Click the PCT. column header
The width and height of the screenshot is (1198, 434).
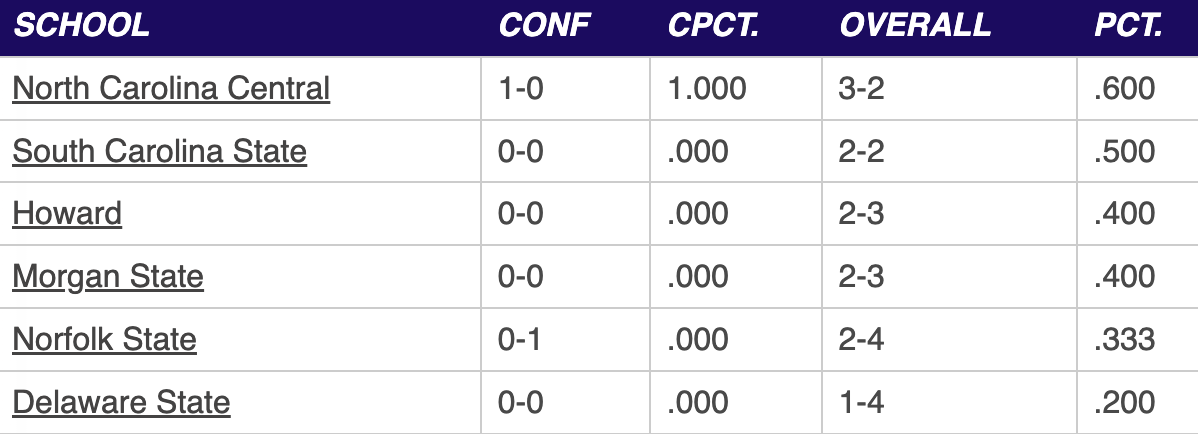click(1128, 25)
